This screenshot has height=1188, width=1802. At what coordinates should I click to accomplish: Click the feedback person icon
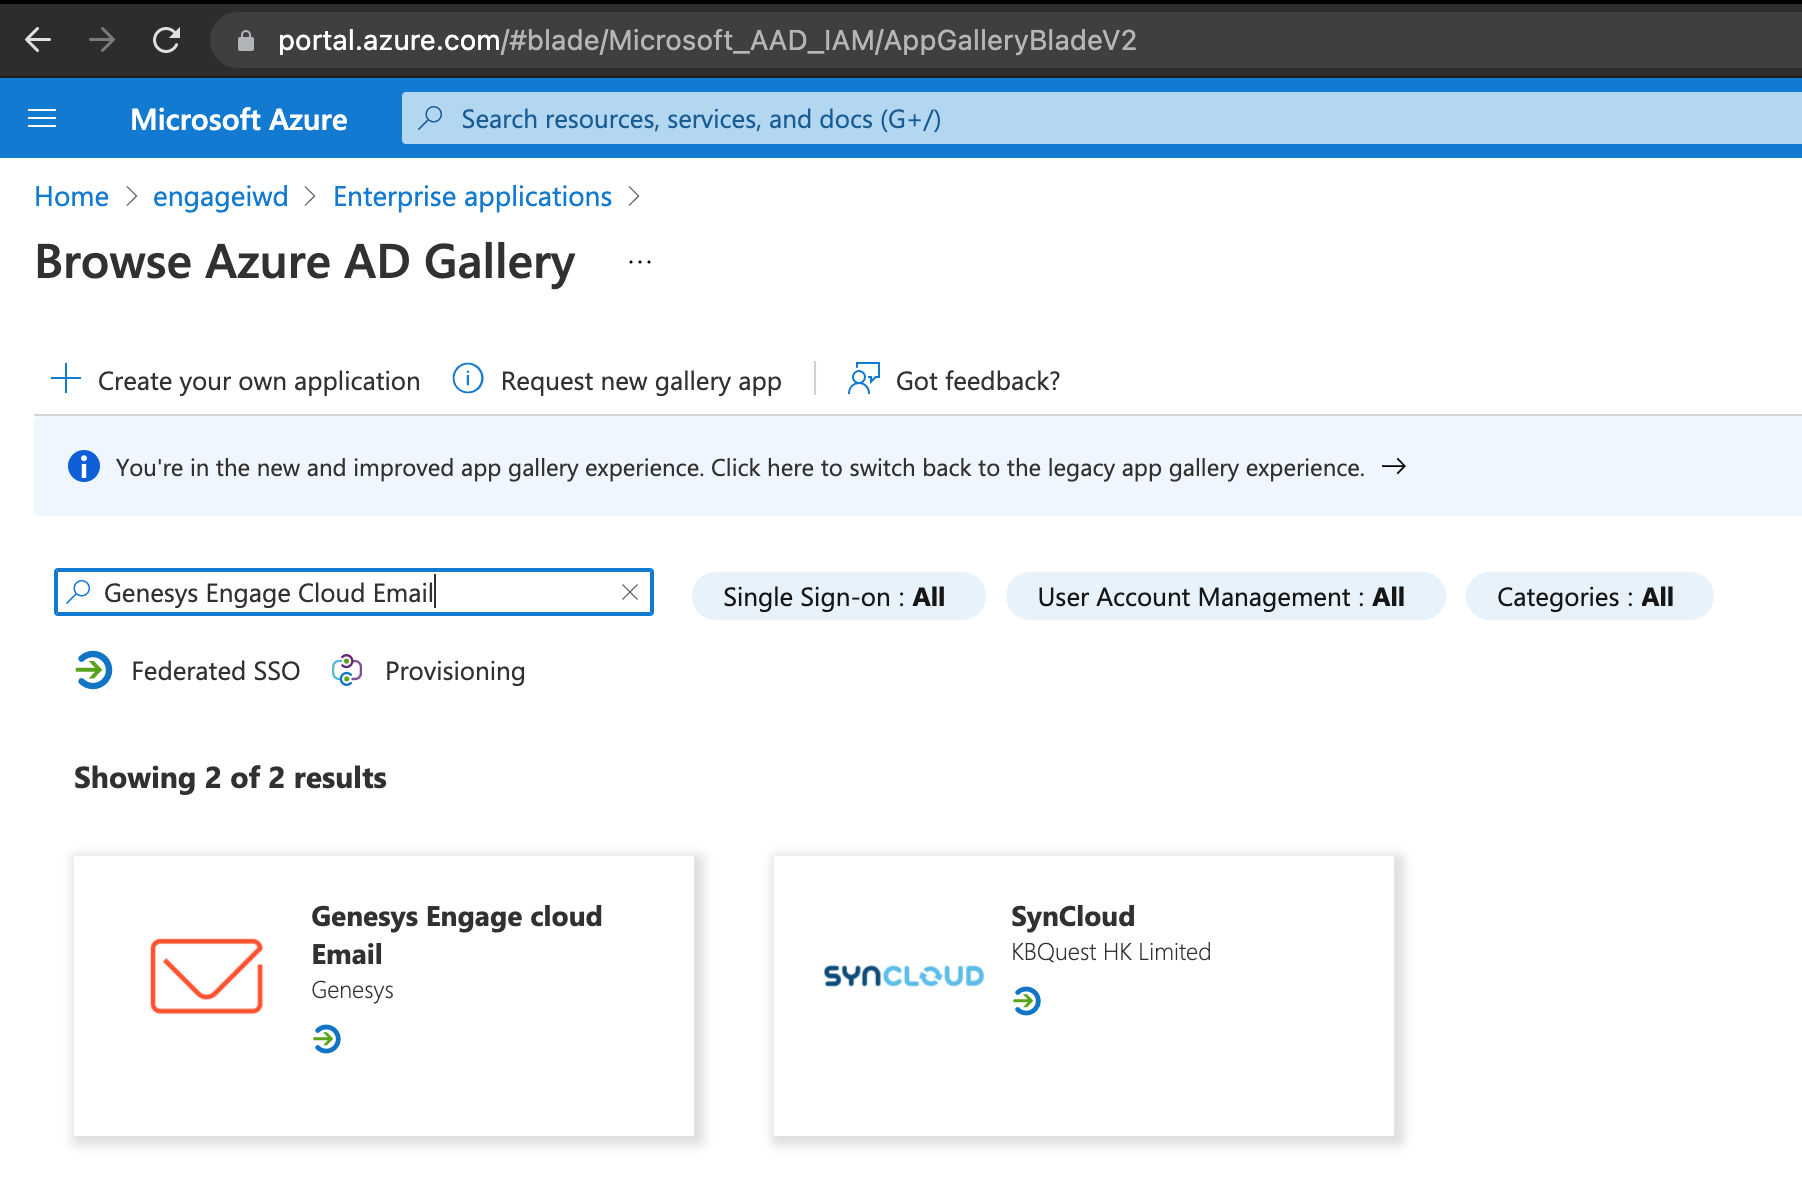864,378
